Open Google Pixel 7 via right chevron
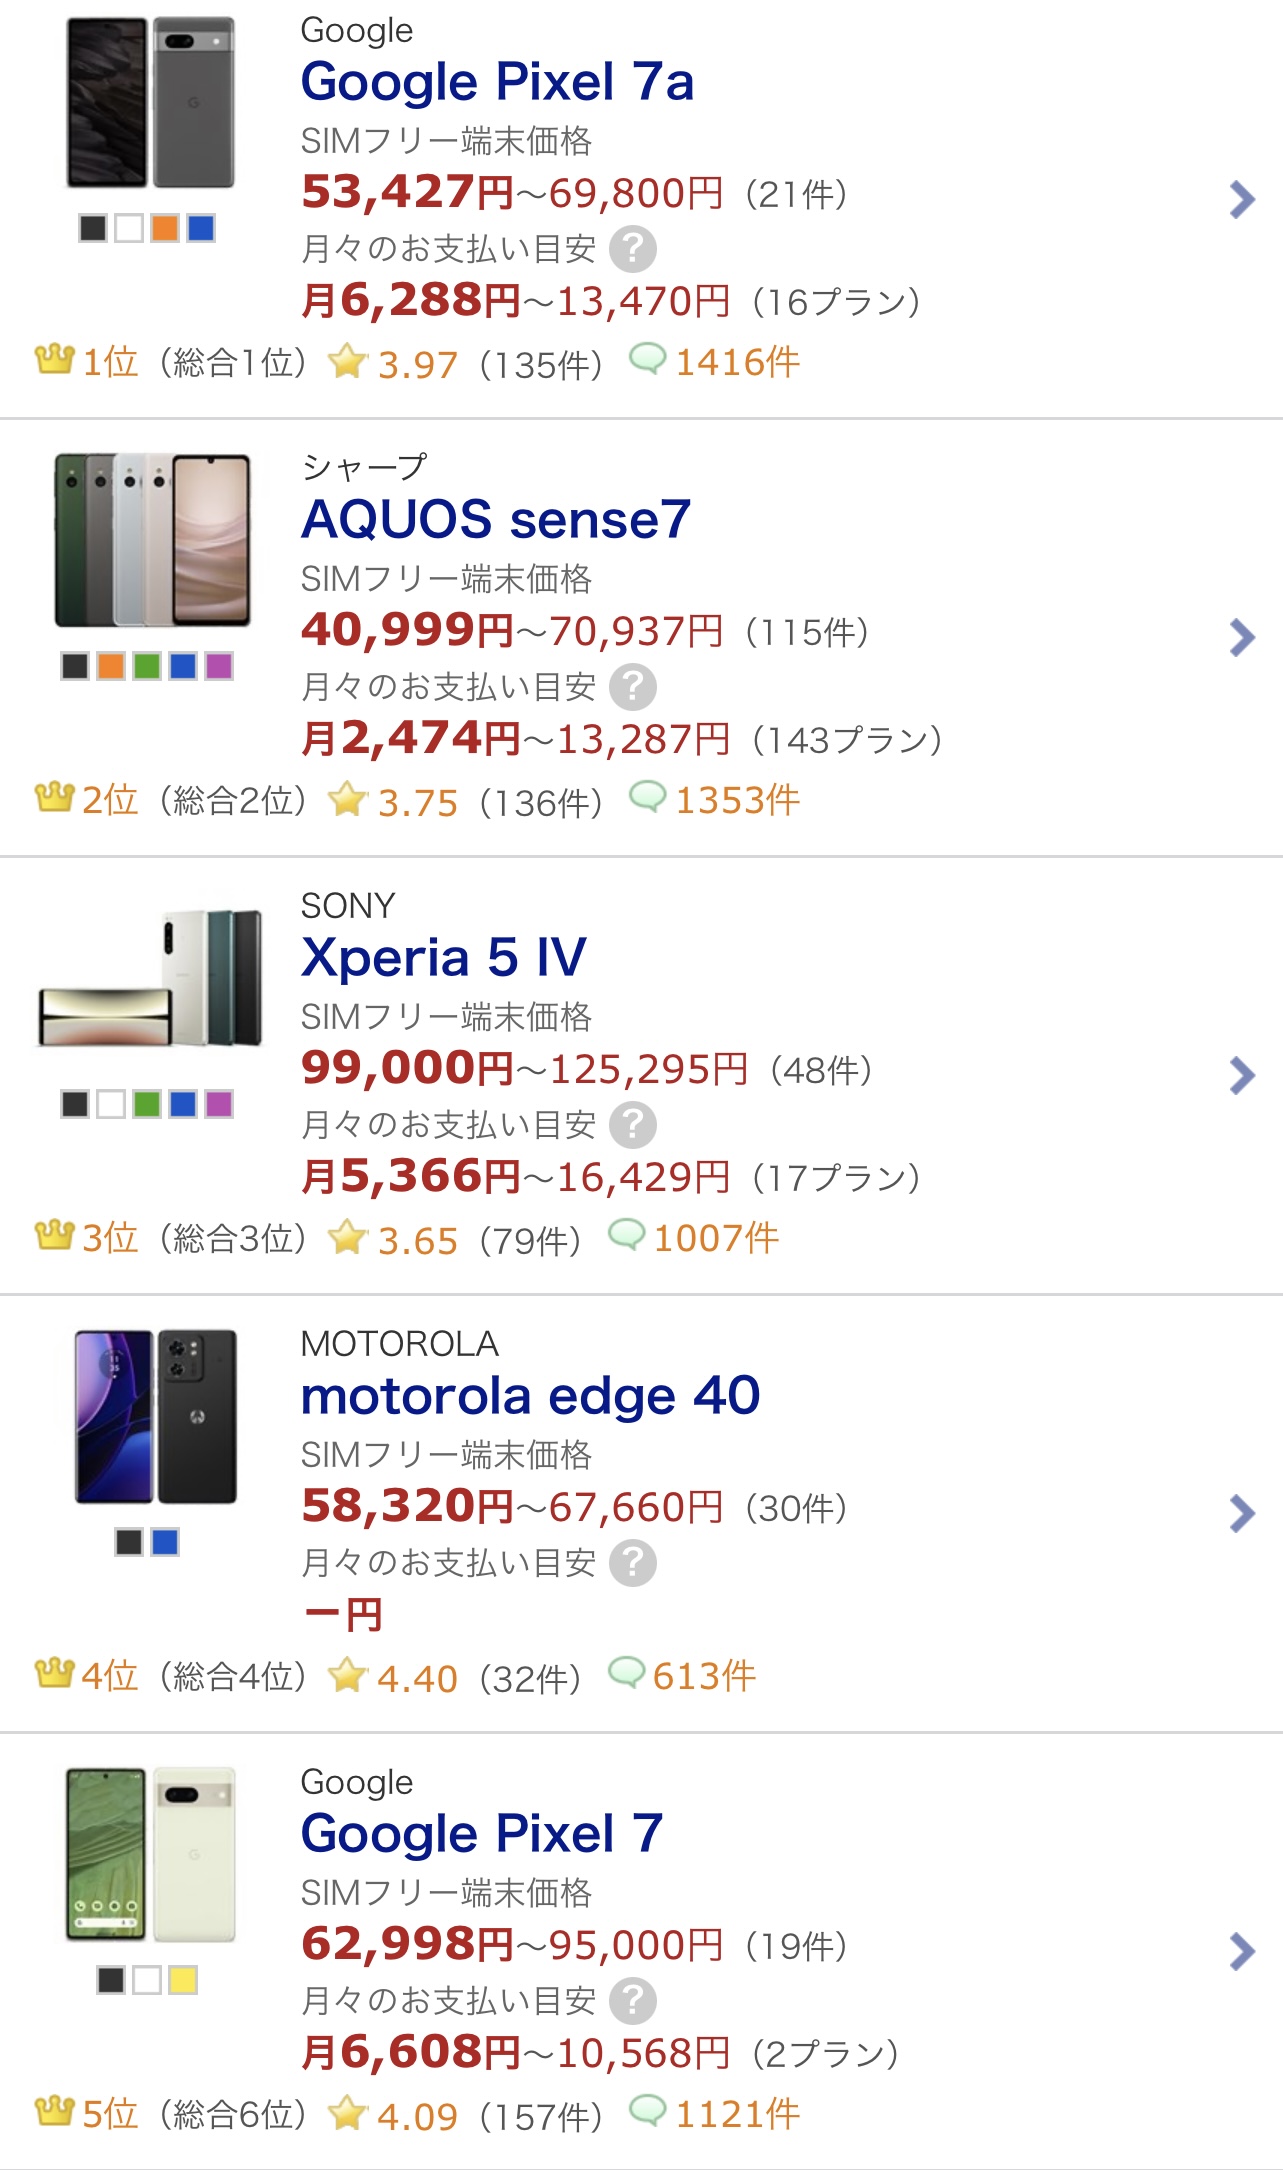1283x2170 pixels. coord(1241,1951)
